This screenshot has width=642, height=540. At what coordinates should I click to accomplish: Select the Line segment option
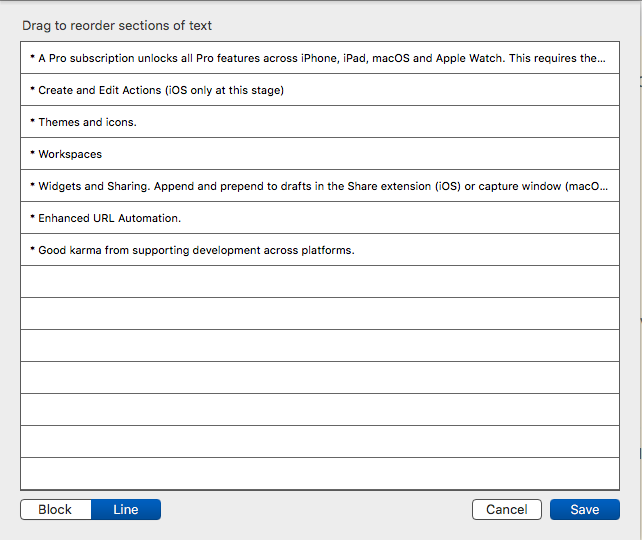tap(126, 509)
